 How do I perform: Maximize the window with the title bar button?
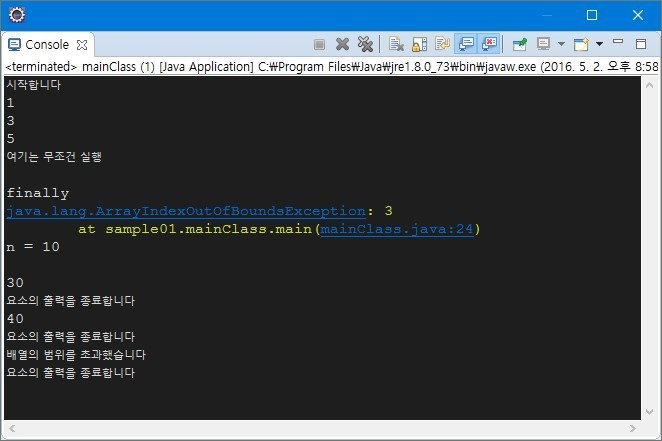[592, 15]
